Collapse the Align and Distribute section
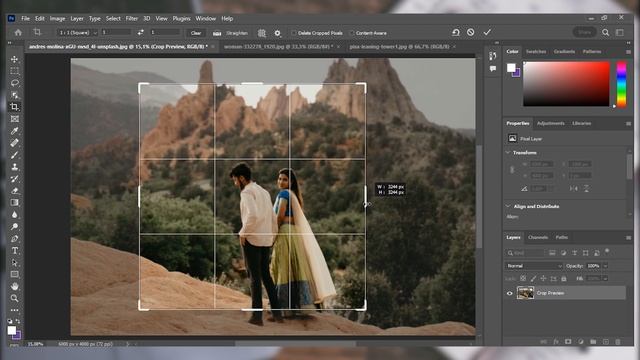The image size is (640, 360). [508, 206]
